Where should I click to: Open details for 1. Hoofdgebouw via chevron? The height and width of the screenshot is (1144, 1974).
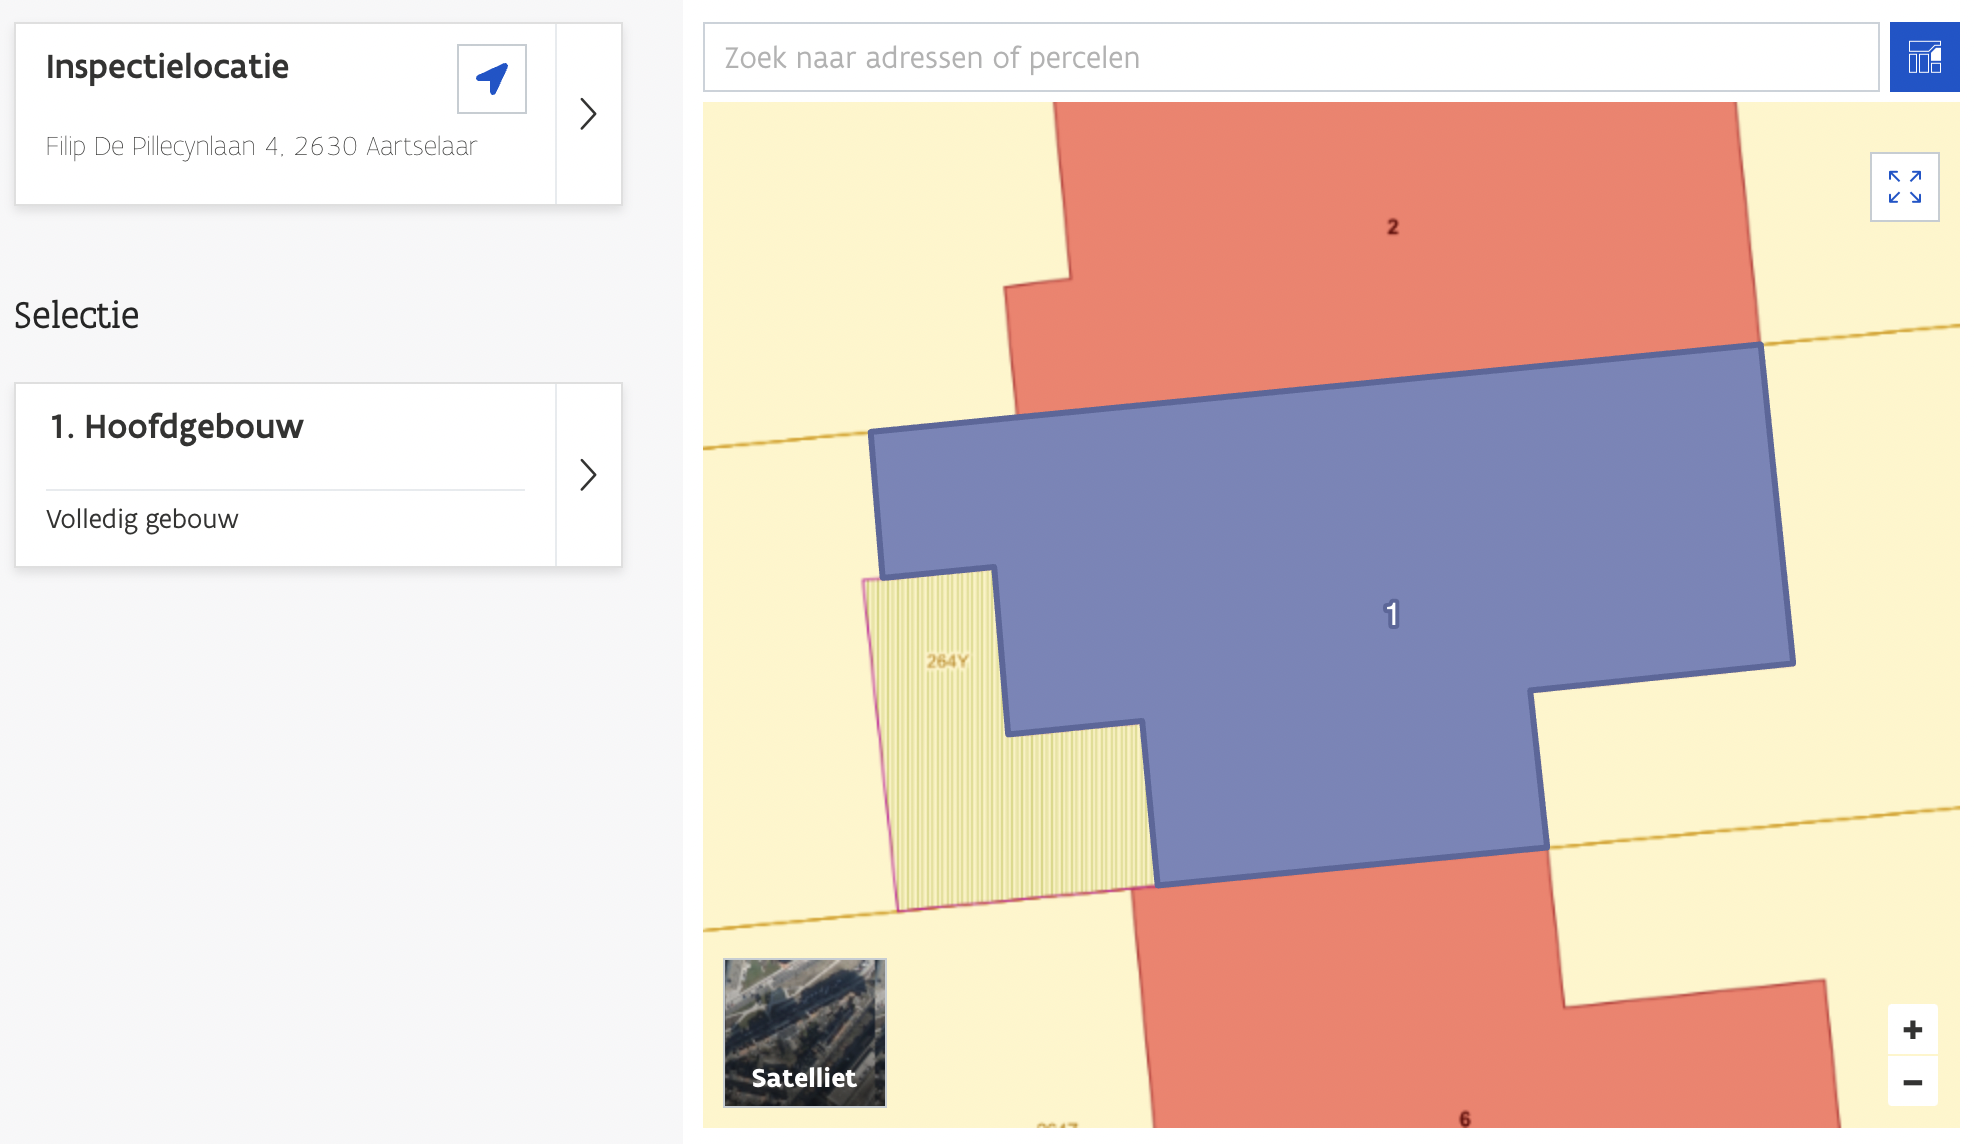click(x=588, y=475)
